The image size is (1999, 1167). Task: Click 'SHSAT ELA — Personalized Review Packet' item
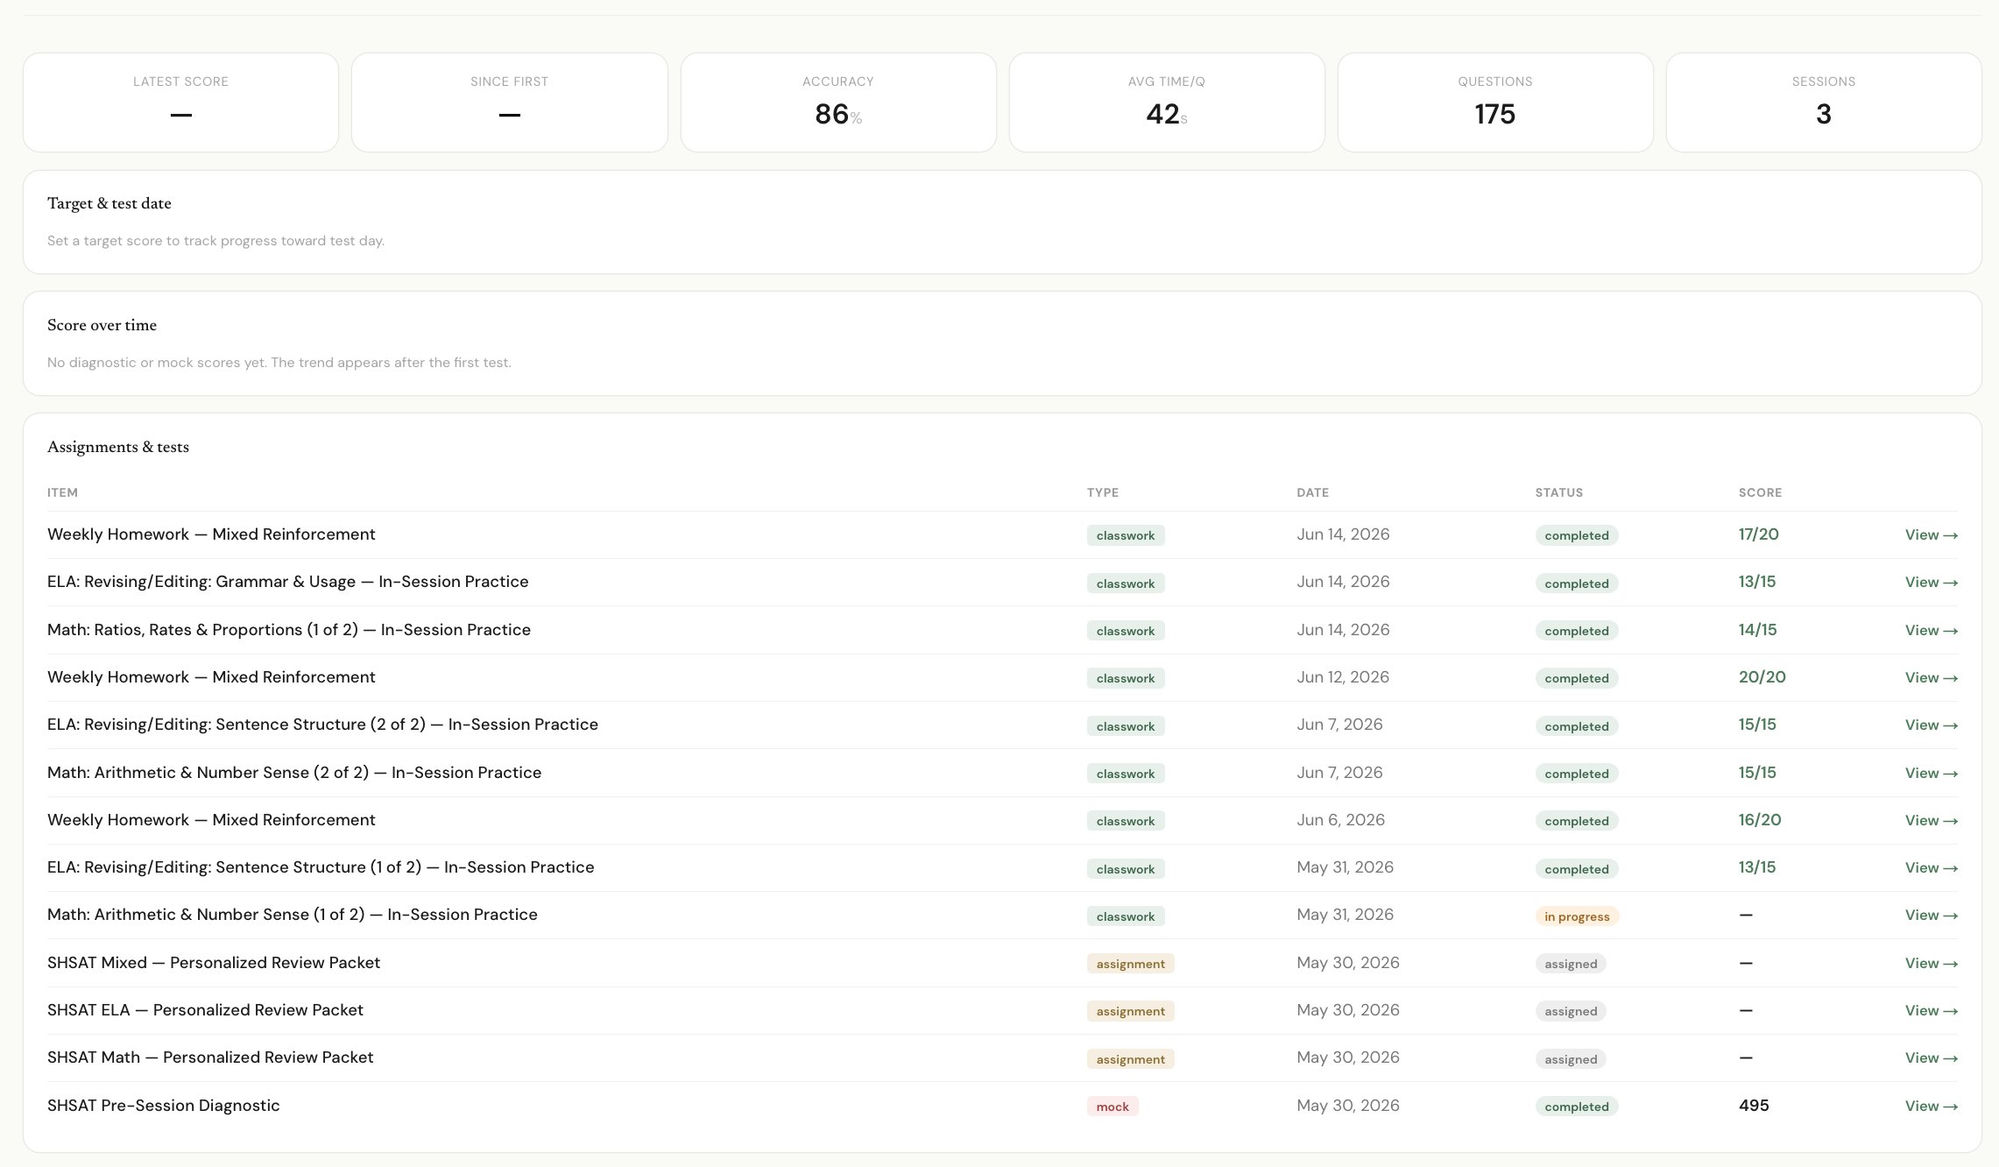[205, 1011]
